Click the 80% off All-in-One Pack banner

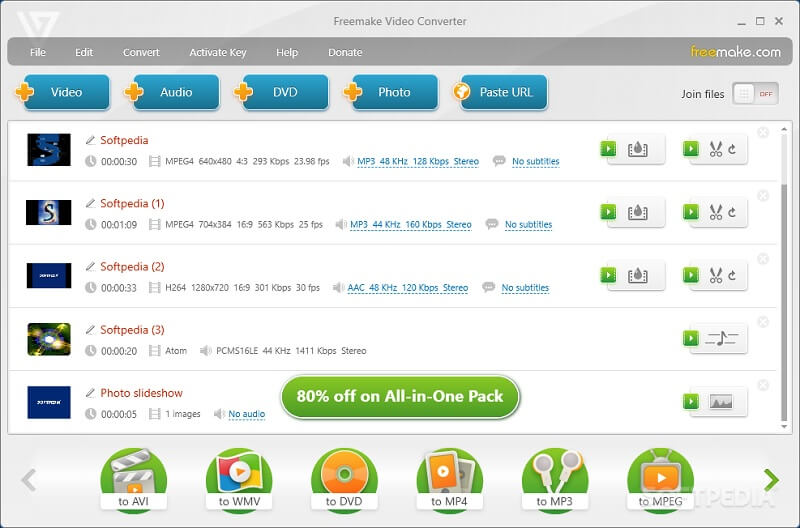coord(400,396)
